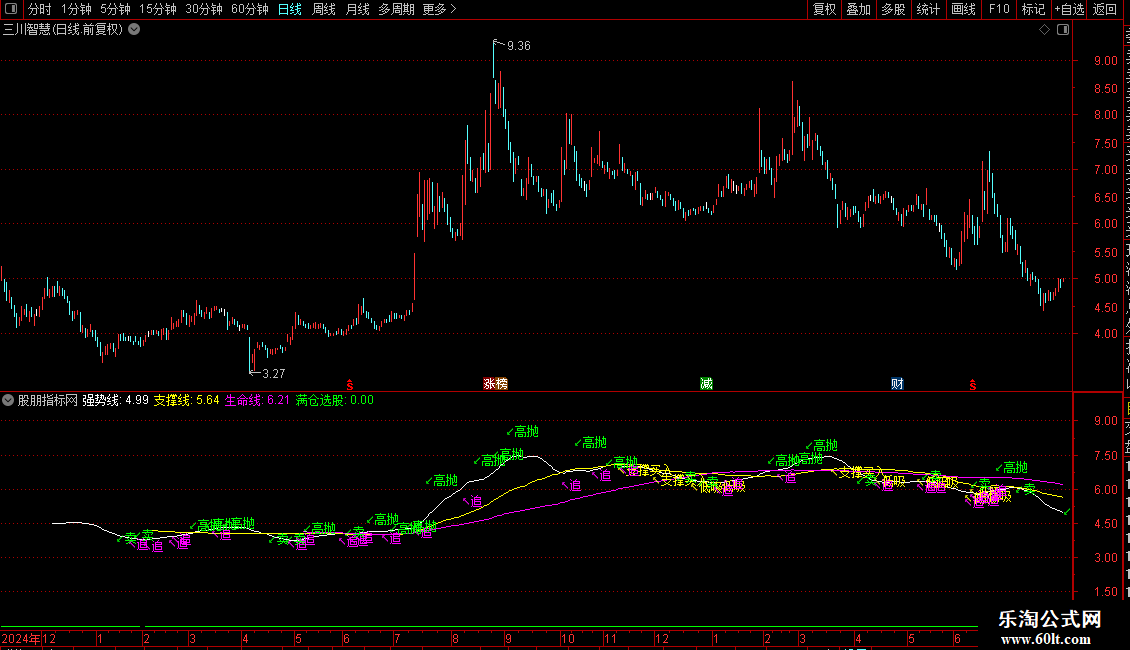
Task: Click the 3.27 low price label
Action: coord(273,374)
